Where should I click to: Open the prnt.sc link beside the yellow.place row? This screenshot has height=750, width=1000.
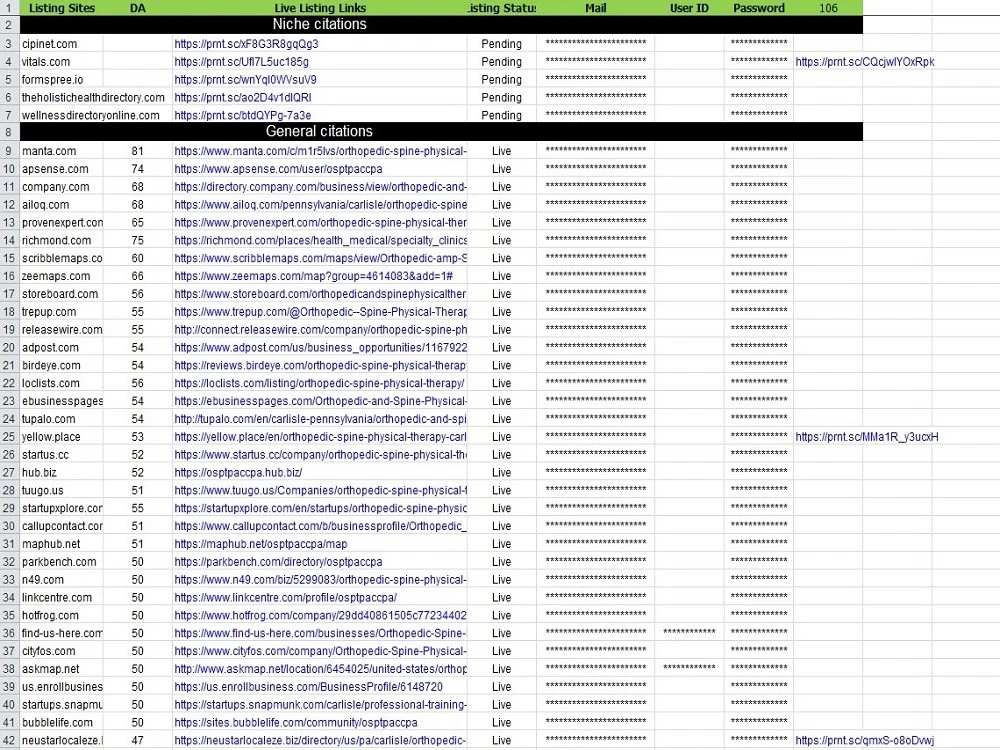[867, 437]
